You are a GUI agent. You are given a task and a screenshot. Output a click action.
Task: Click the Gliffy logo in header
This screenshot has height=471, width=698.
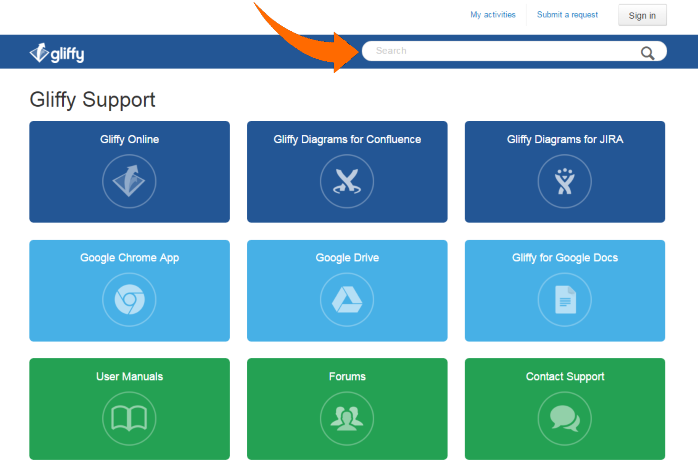[x=57, y=53]
